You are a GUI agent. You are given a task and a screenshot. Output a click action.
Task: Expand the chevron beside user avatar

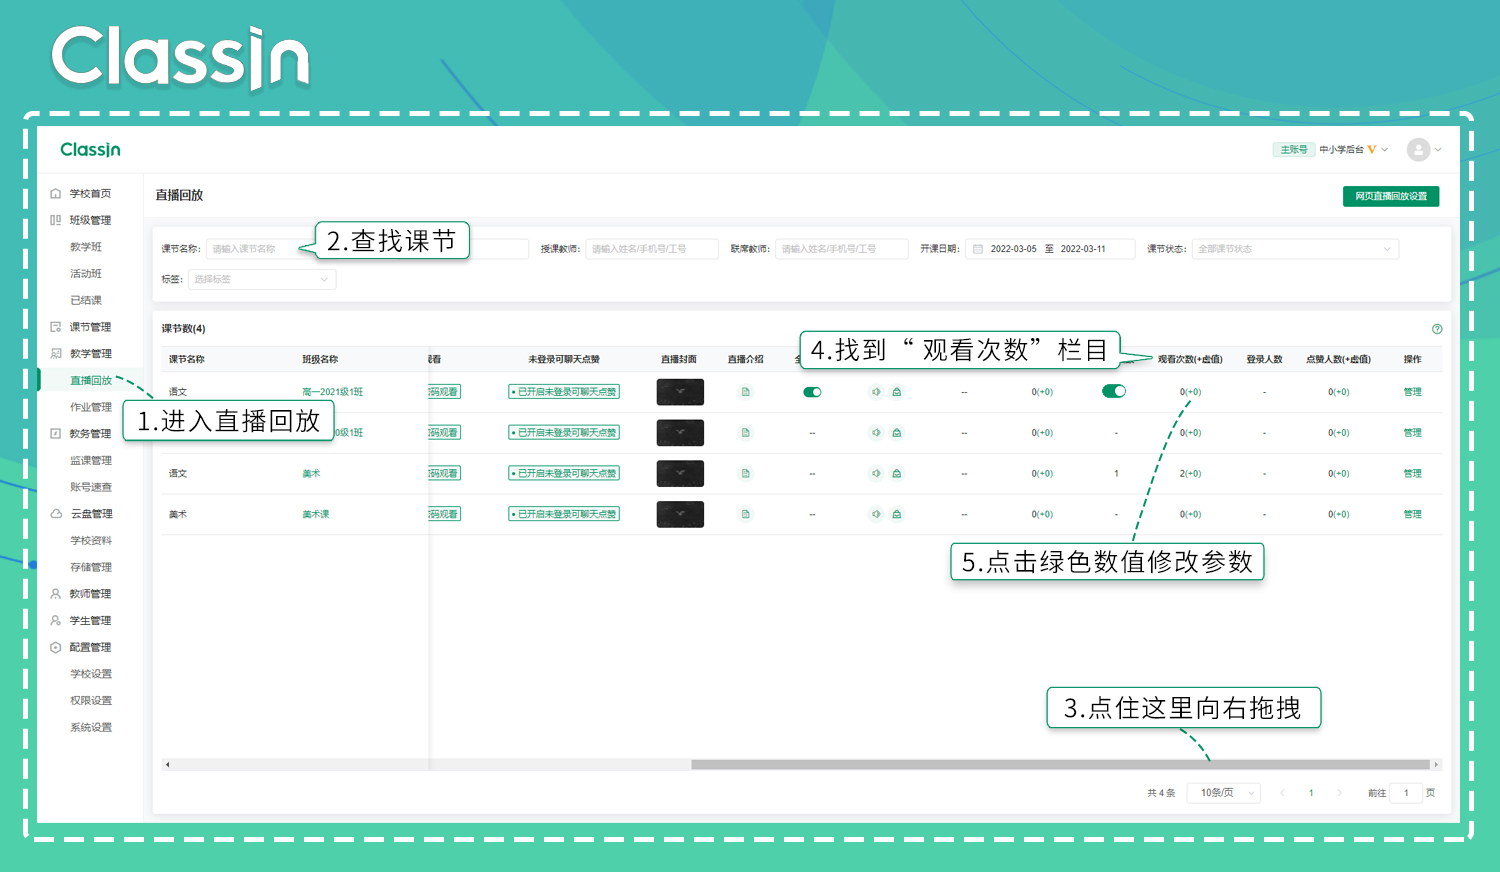1438,150
